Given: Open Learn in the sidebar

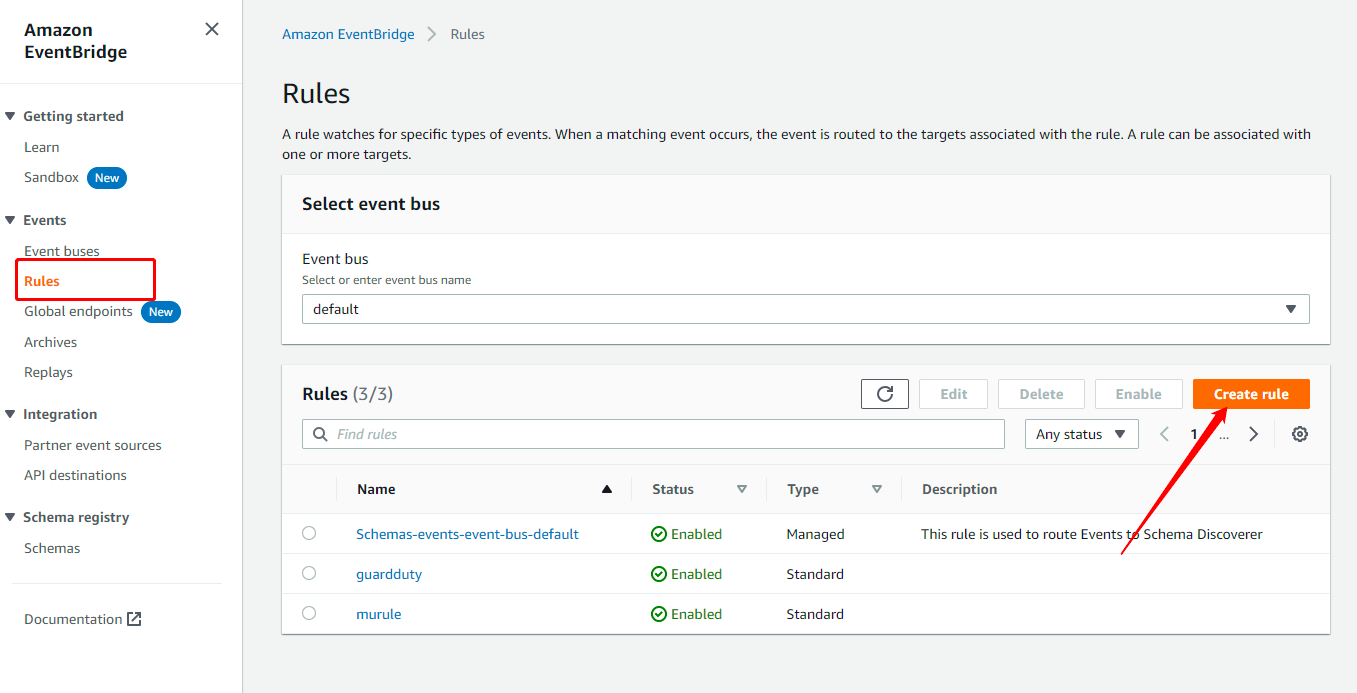Looking at the screenshot, I should (x=42, y=147).
